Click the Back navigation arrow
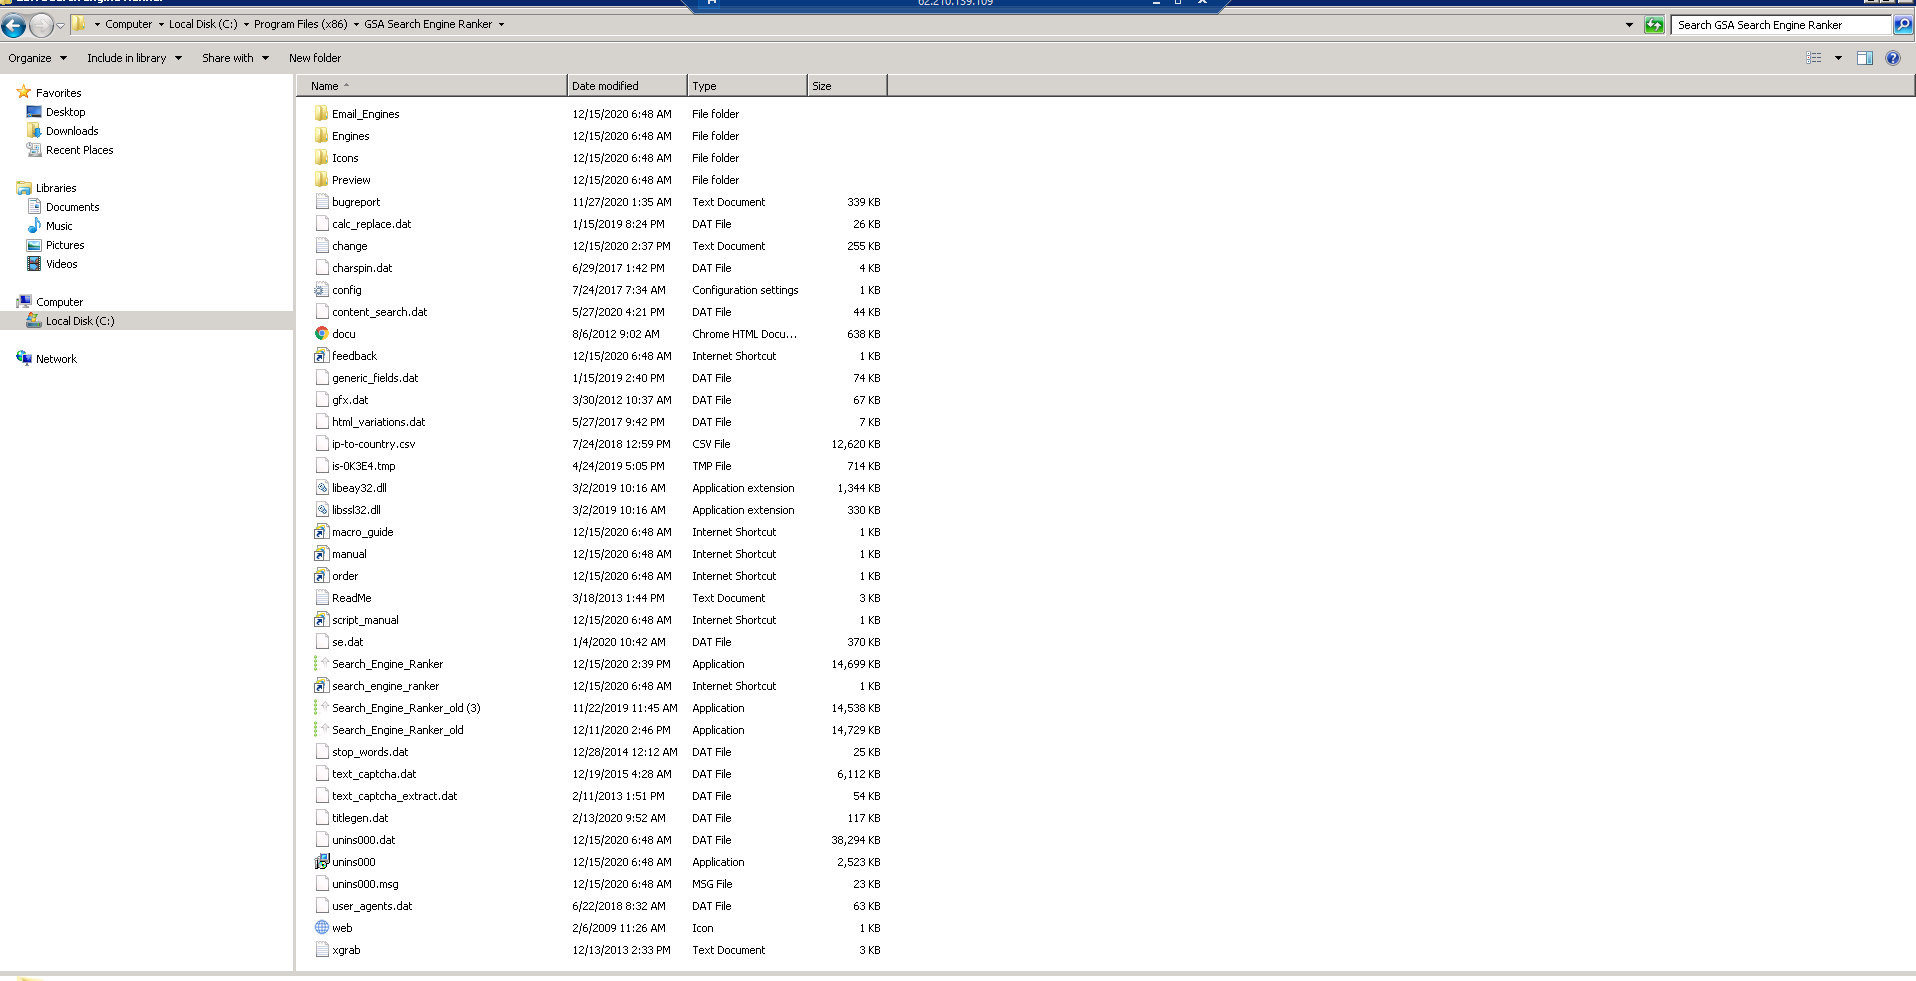The width and height of the screenshot is (1916, 981). pos(14,25)
